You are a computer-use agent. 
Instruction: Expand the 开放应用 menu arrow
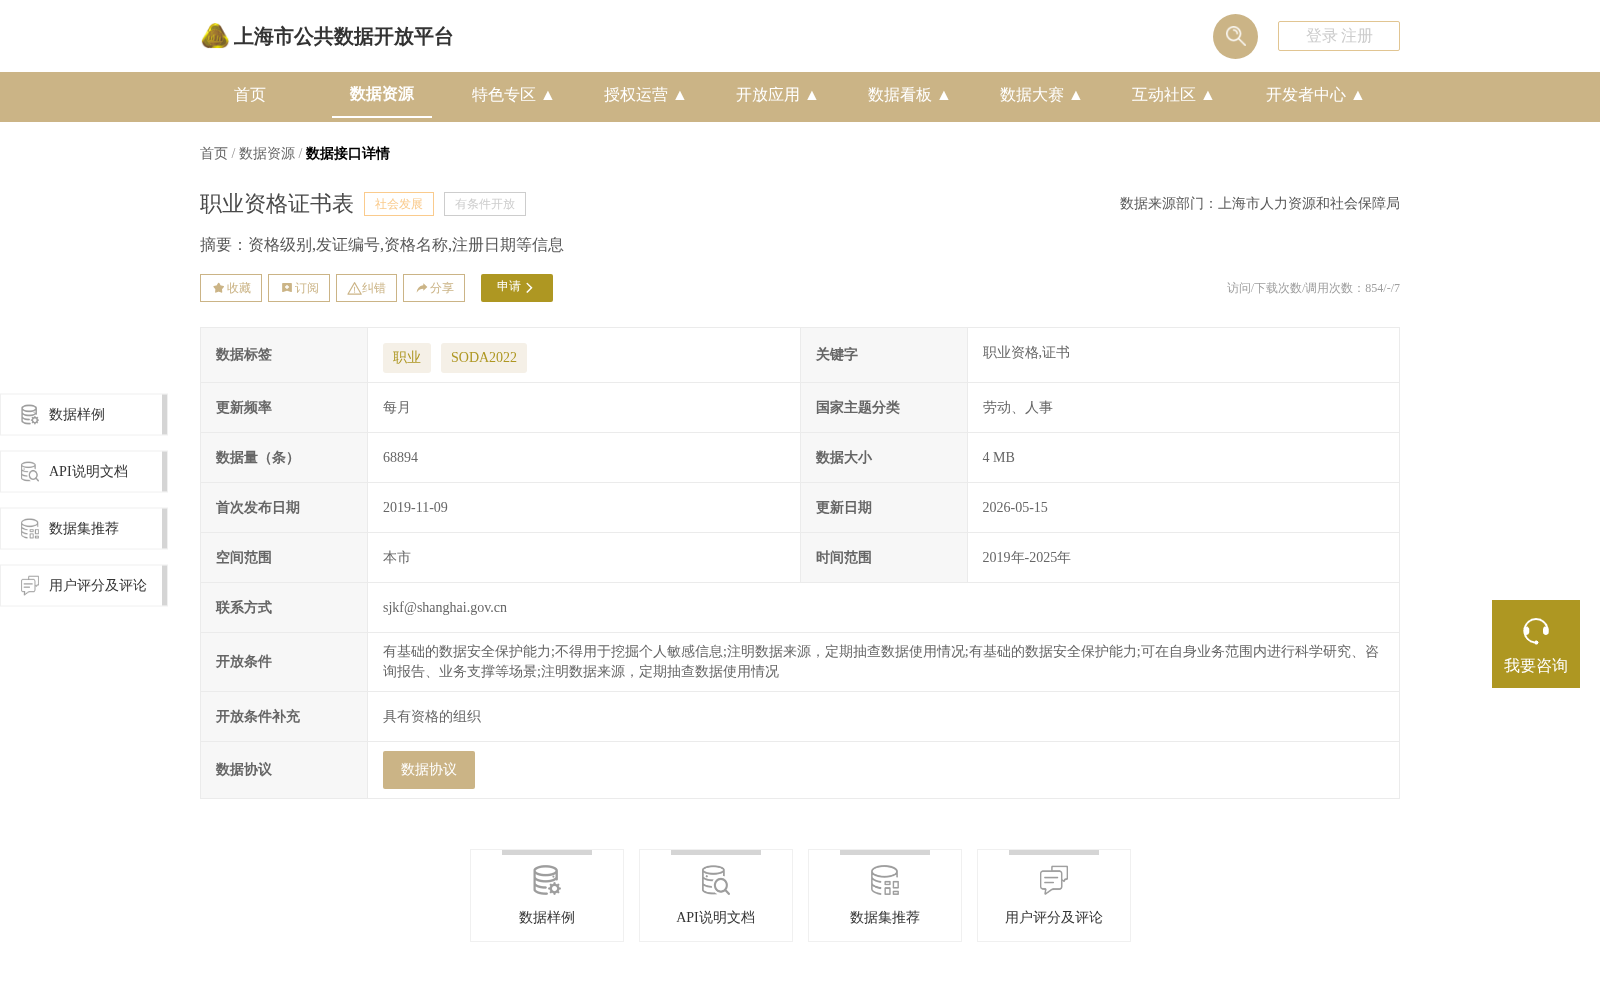coord(812,95)
